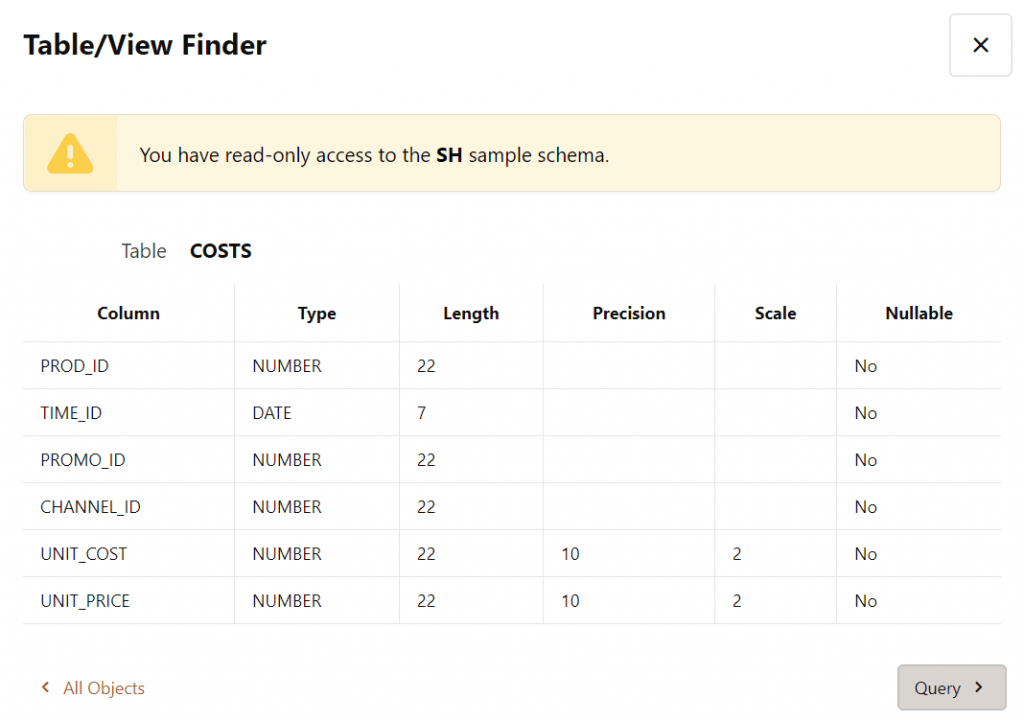Screen dimensions: 1024x721
Task: Click the CHANNEL_ID row name
Action: pyautogui.click(x=90, y=507)
